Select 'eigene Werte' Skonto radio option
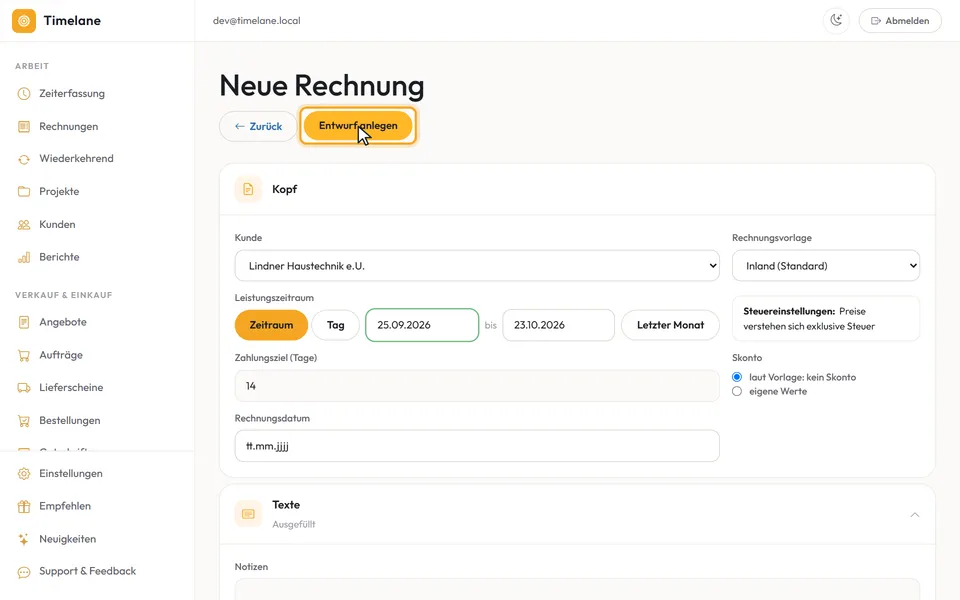 click(737, 391)
